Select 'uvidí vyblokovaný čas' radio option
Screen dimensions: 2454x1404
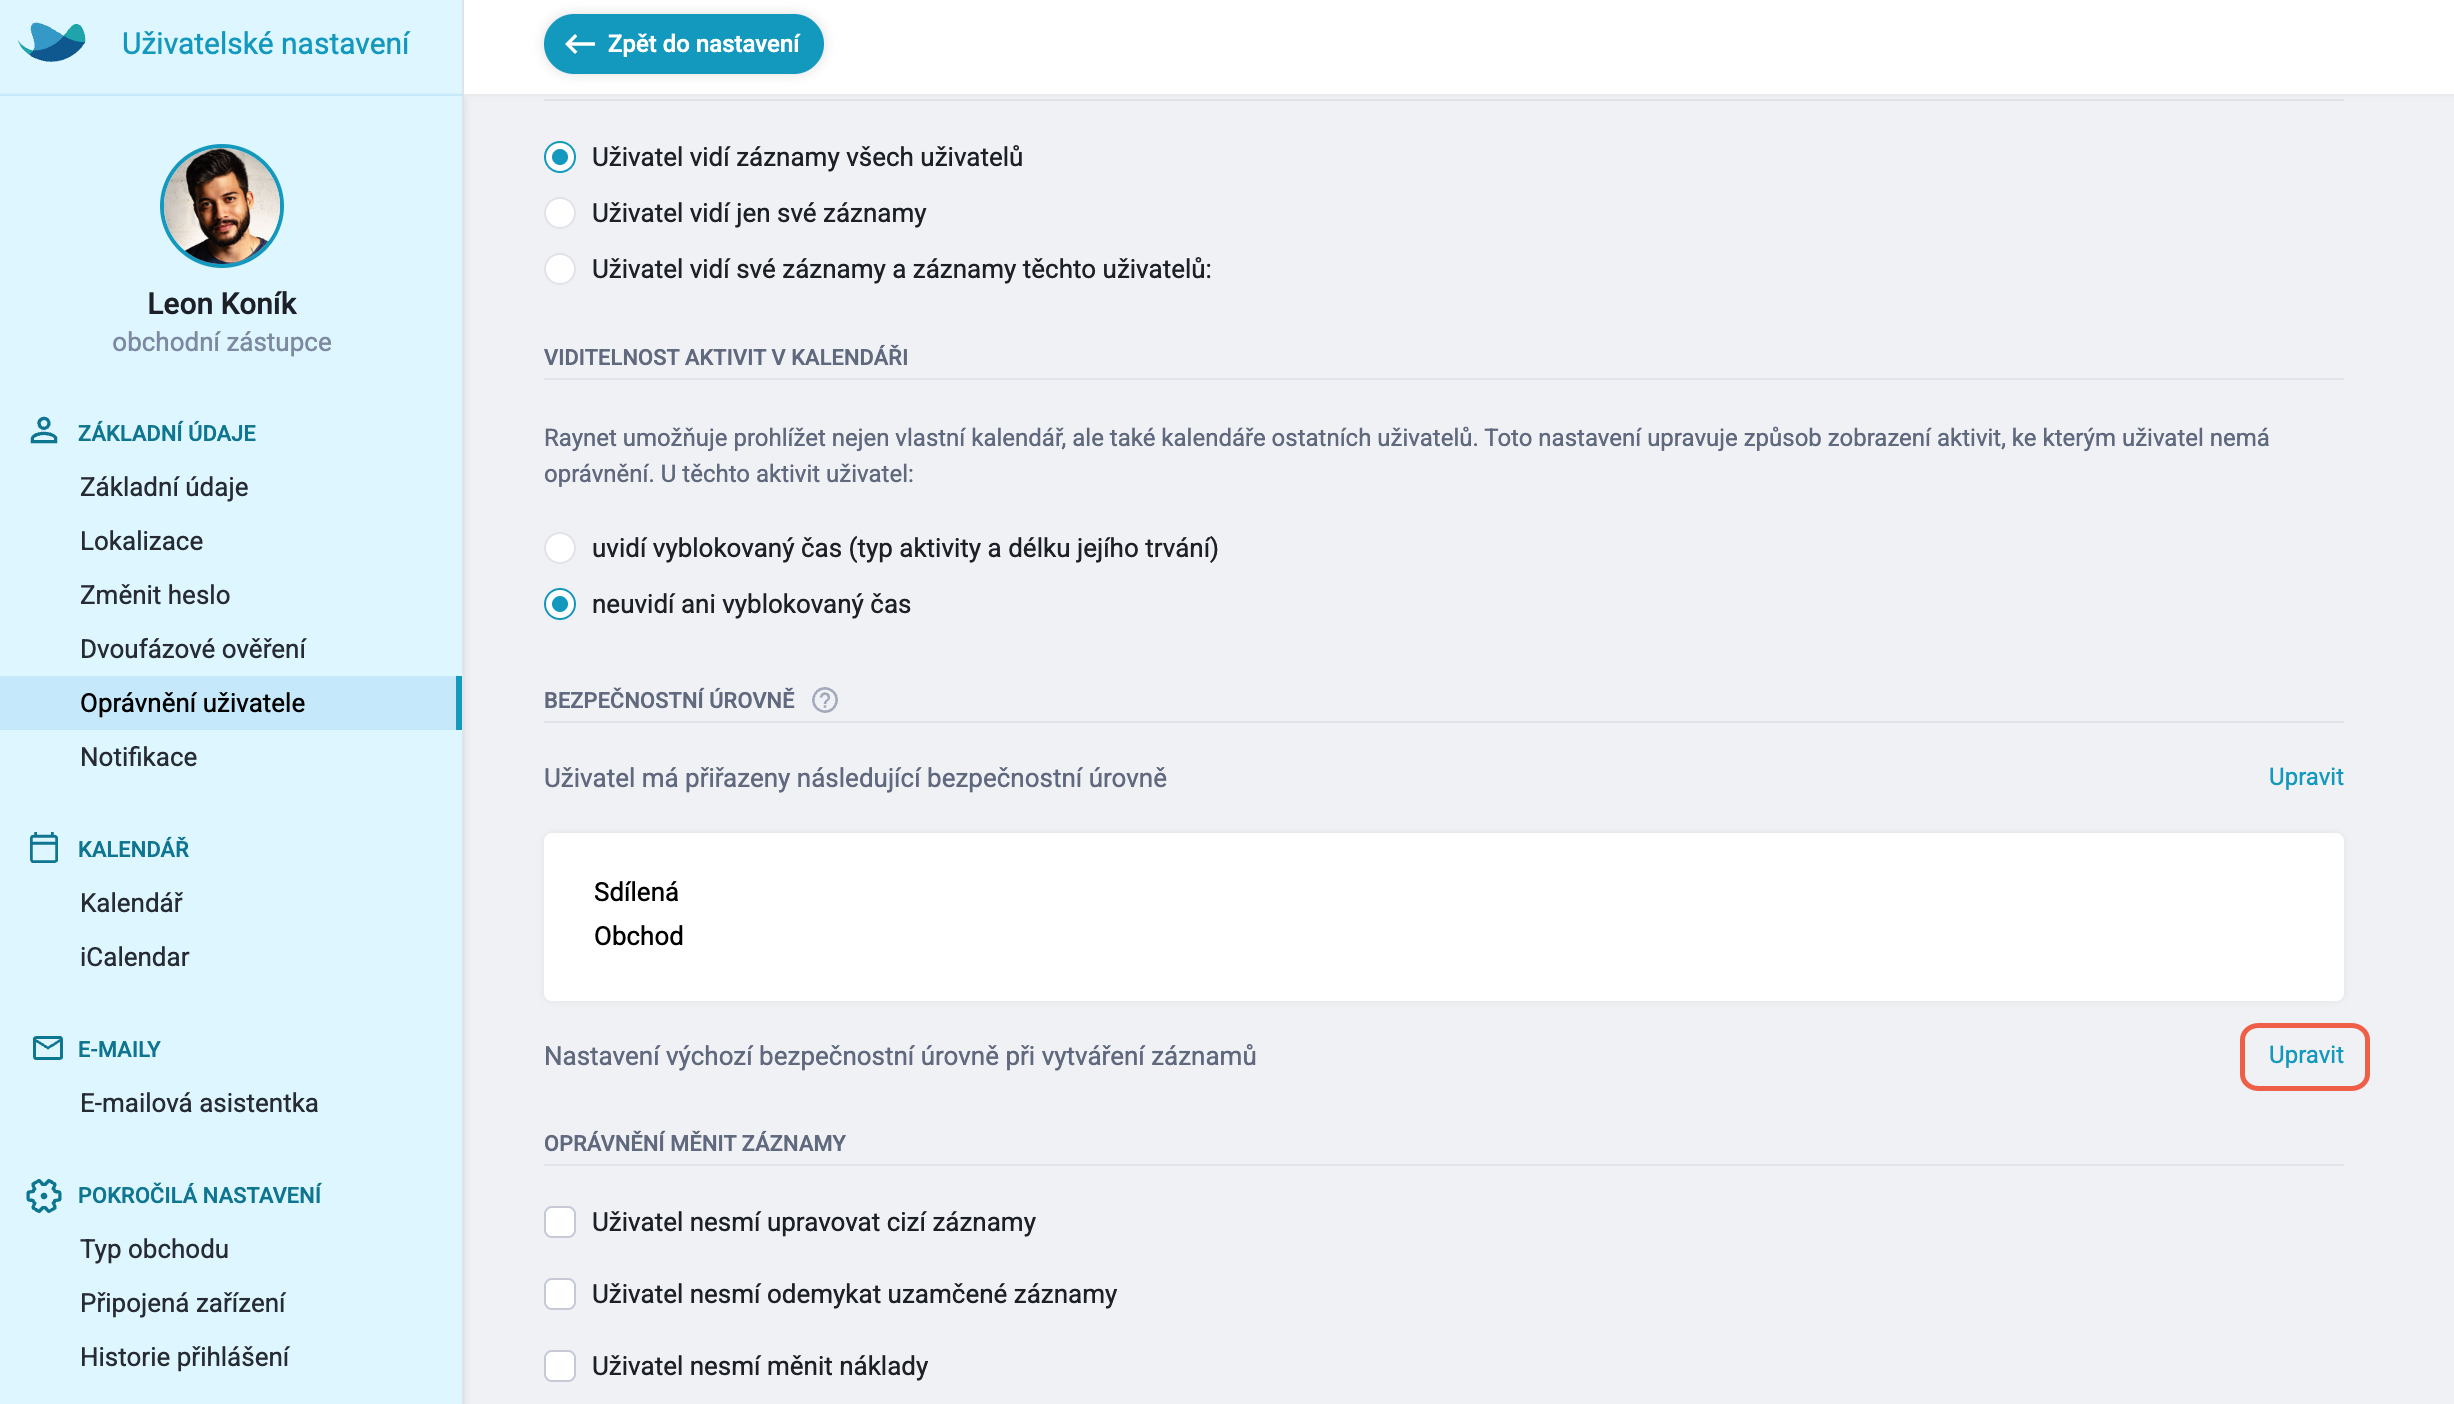[560, 548]
